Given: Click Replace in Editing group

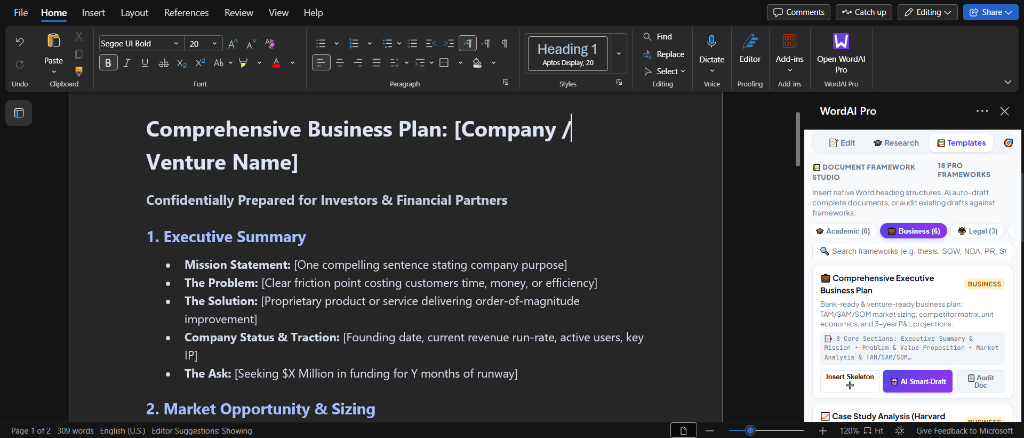Looking at the screenshot, I should pos(664,54).
